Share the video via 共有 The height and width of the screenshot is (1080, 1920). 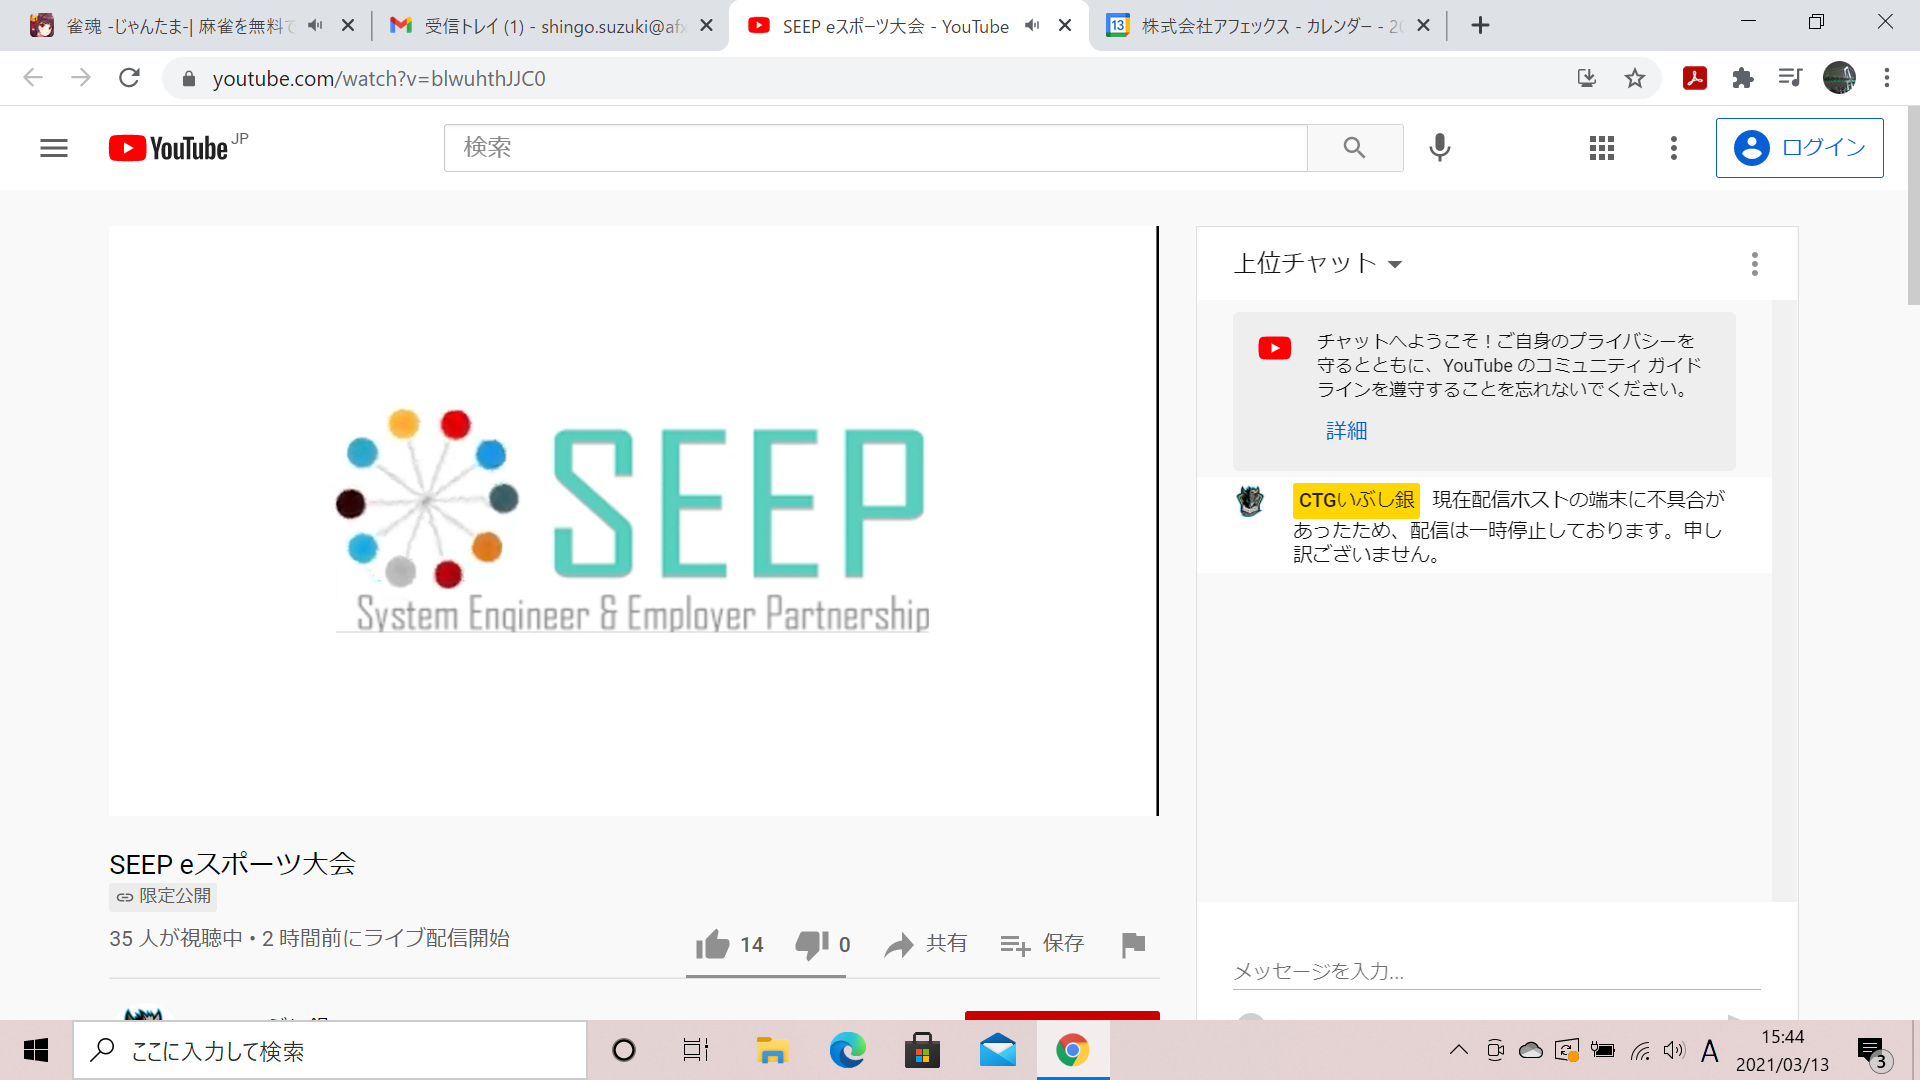(925, 944)
